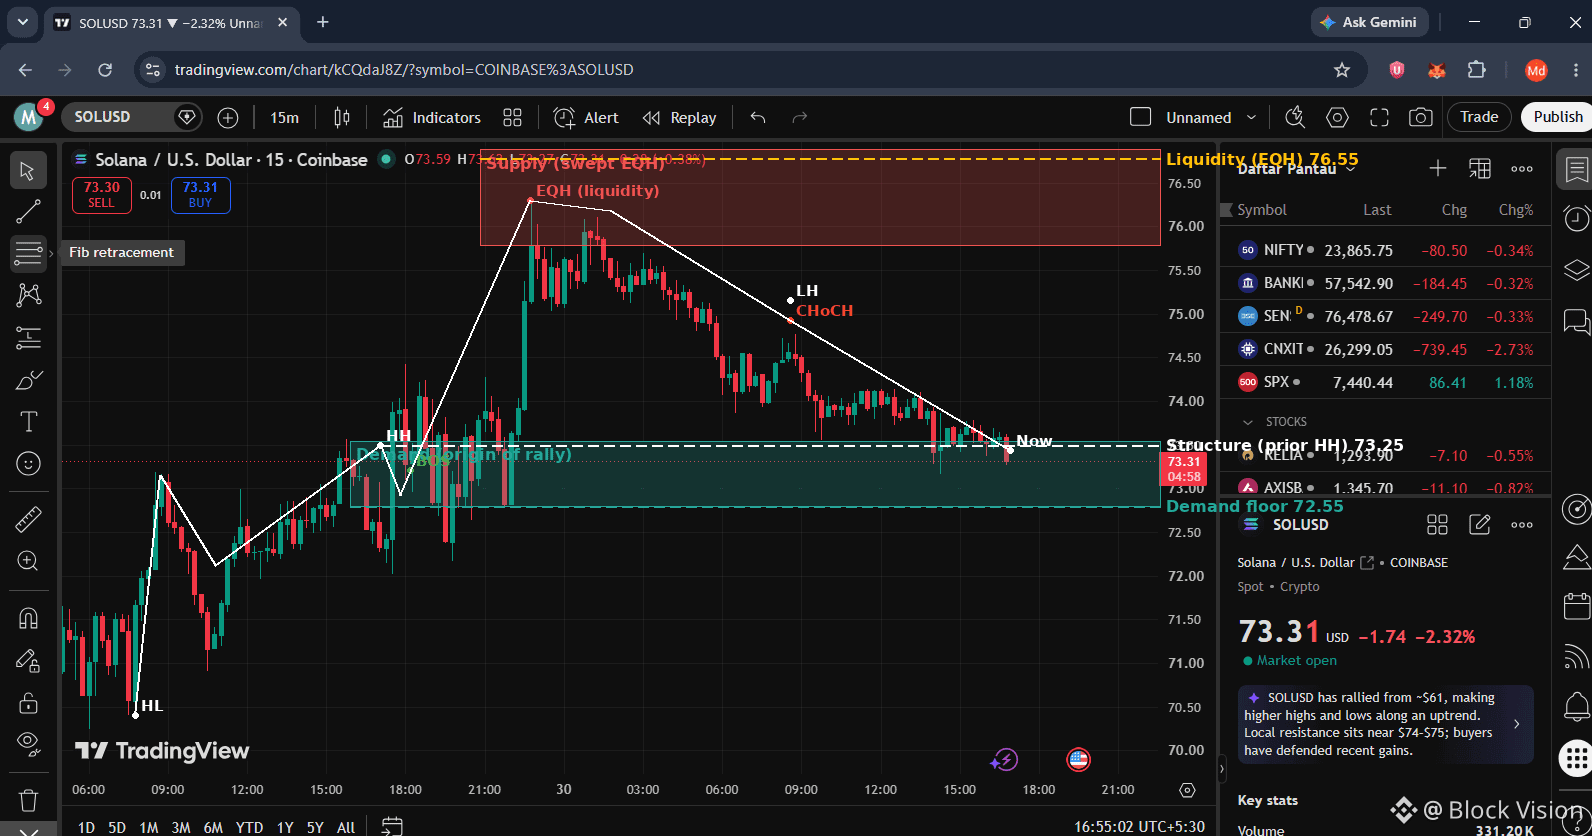Click Ask Gemini in browser bar
The width and height of the screenshot is (1592, 836).
pyautogui.click(x=1369, y=22)
